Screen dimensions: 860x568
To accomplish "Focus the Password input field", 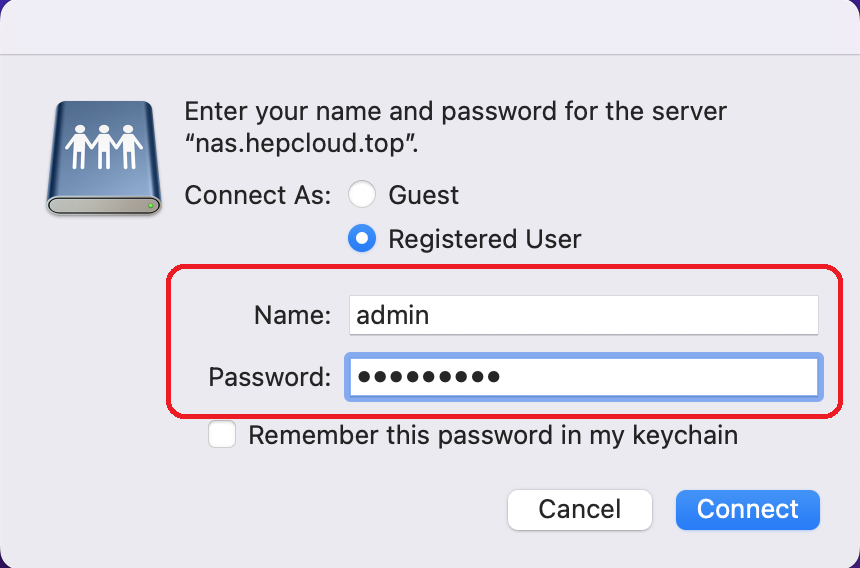I will pyautogui.click(x=584, y=377).
